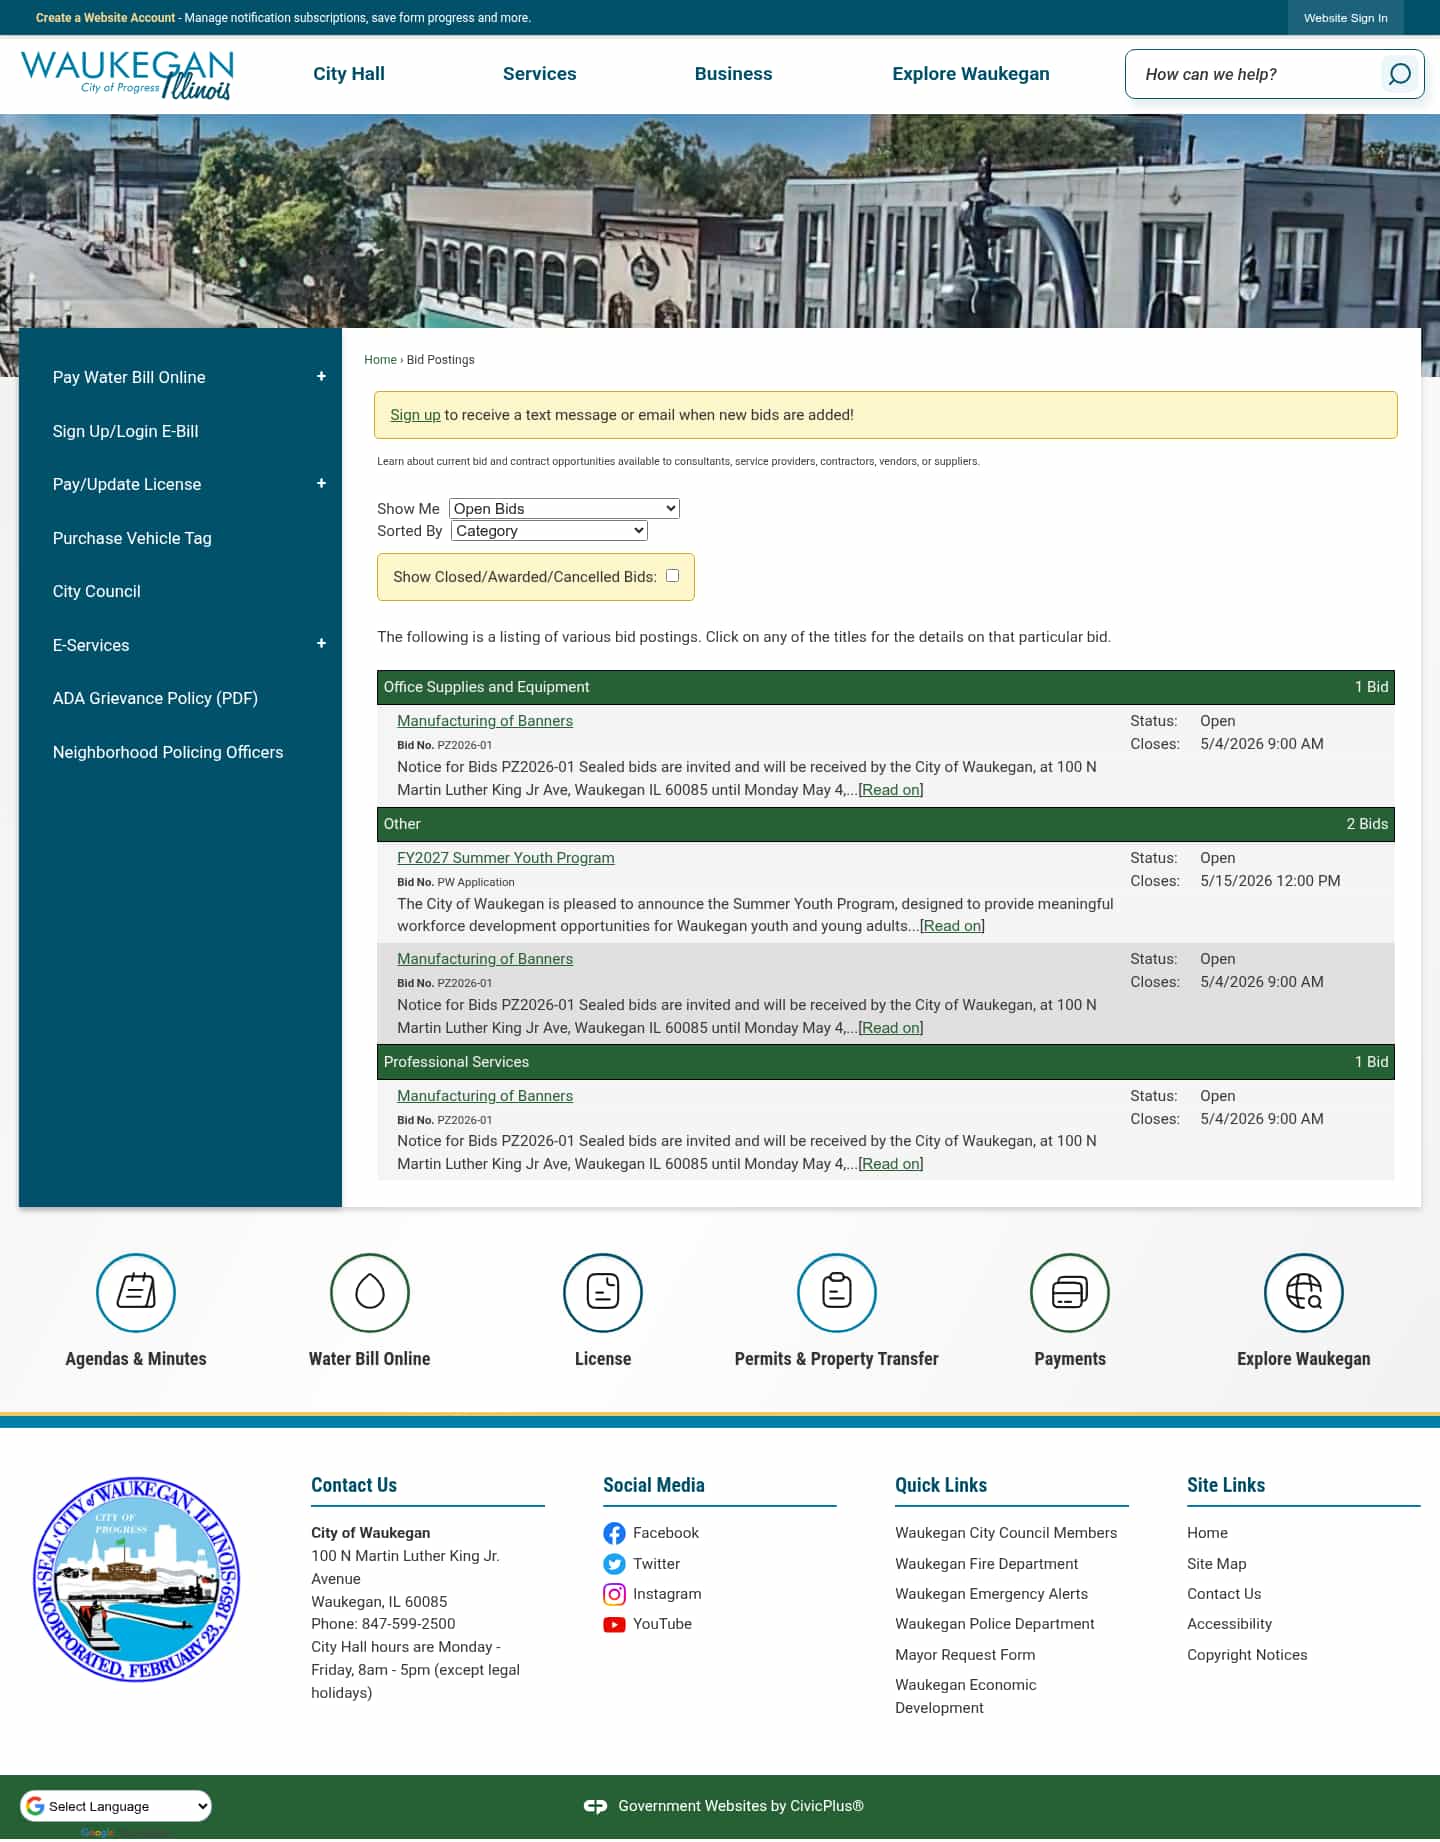
Task: Click Waukegan Emergency Alerts link
Action: (992, 1594)
